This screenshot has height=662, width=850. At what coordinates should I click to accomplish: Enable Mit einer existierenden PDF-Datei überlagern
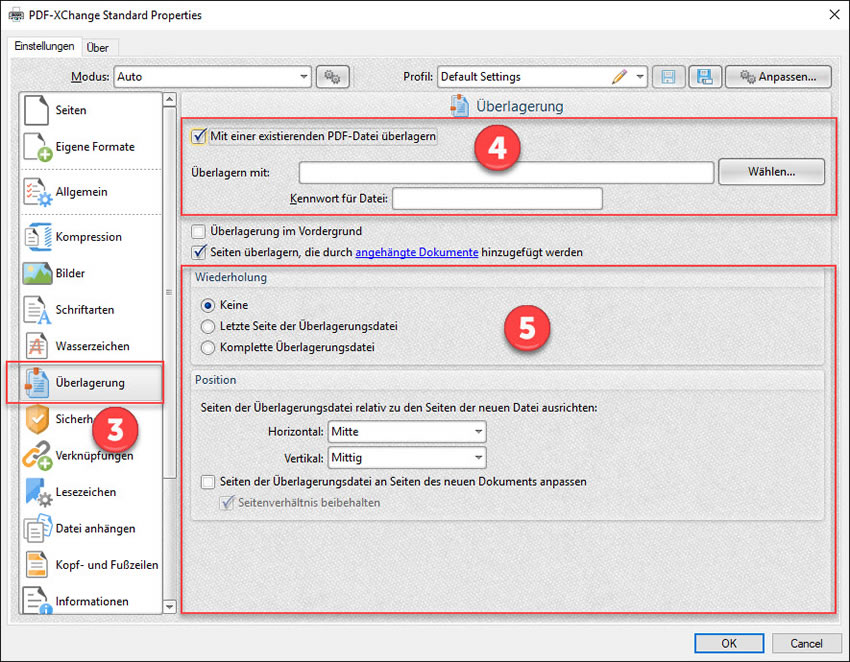pos(198,136)
